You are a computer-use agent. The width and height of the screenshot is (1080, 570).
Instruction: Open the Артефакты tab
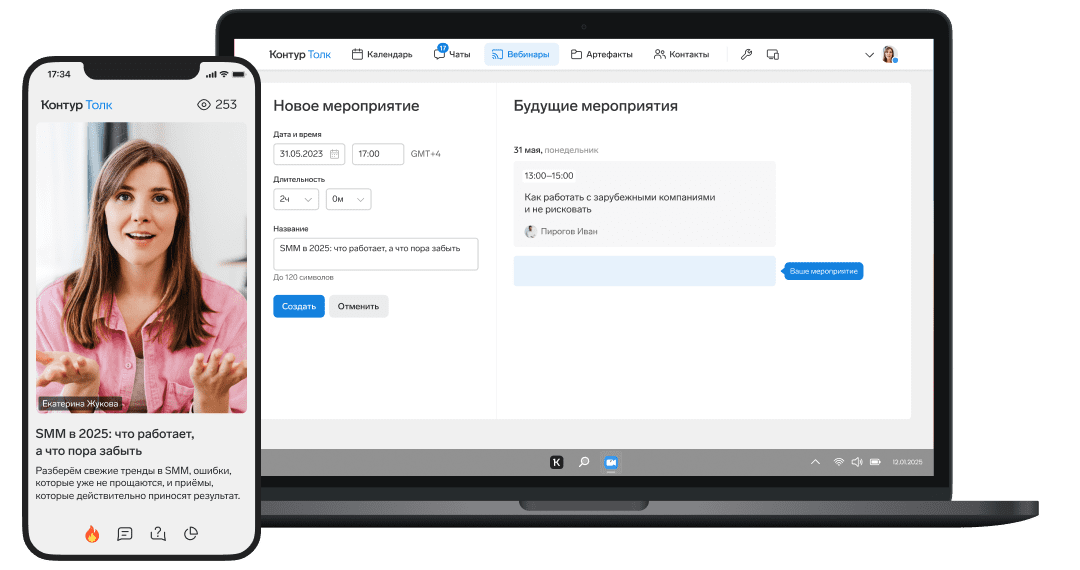click(x=601, y=55)
